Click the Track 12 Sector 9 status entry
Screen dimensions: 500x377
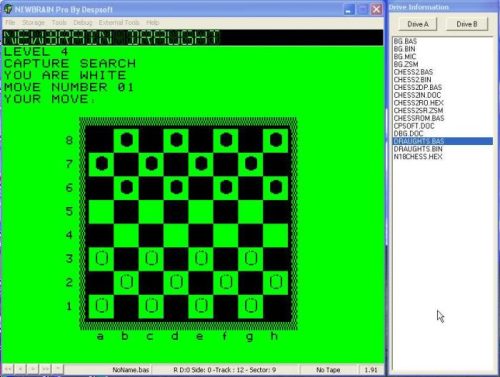224,370
